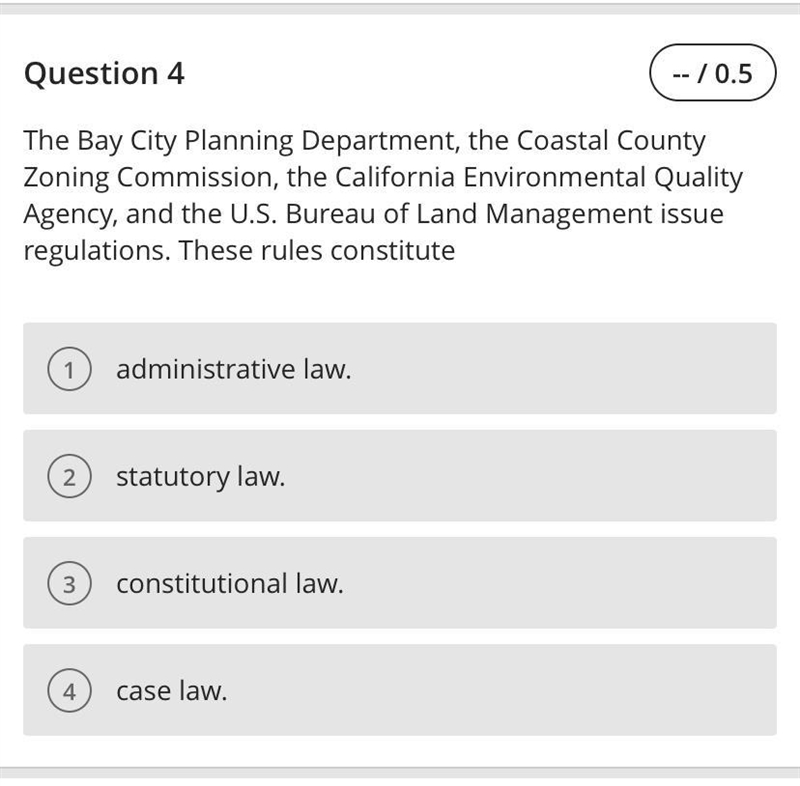Select the circled number 2 answer marker

click(69, 476)
